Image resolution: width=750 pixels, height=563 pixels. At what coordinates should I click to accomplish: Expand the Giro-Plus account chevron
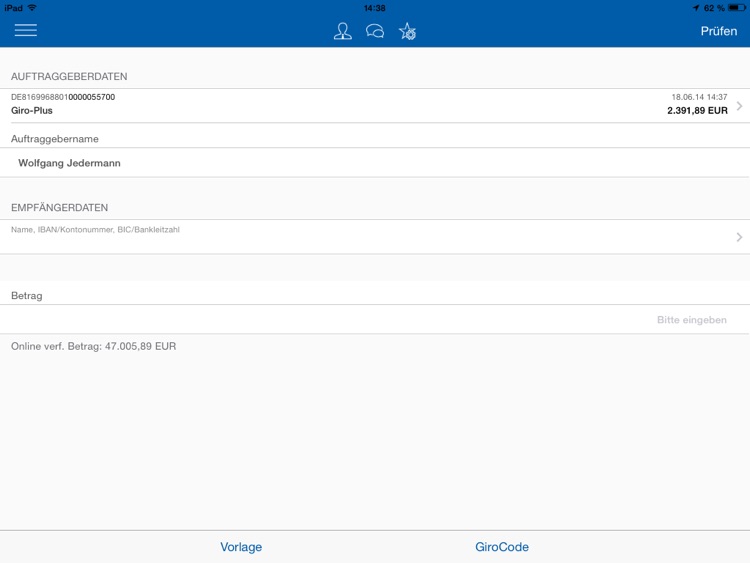coord(739,105)
